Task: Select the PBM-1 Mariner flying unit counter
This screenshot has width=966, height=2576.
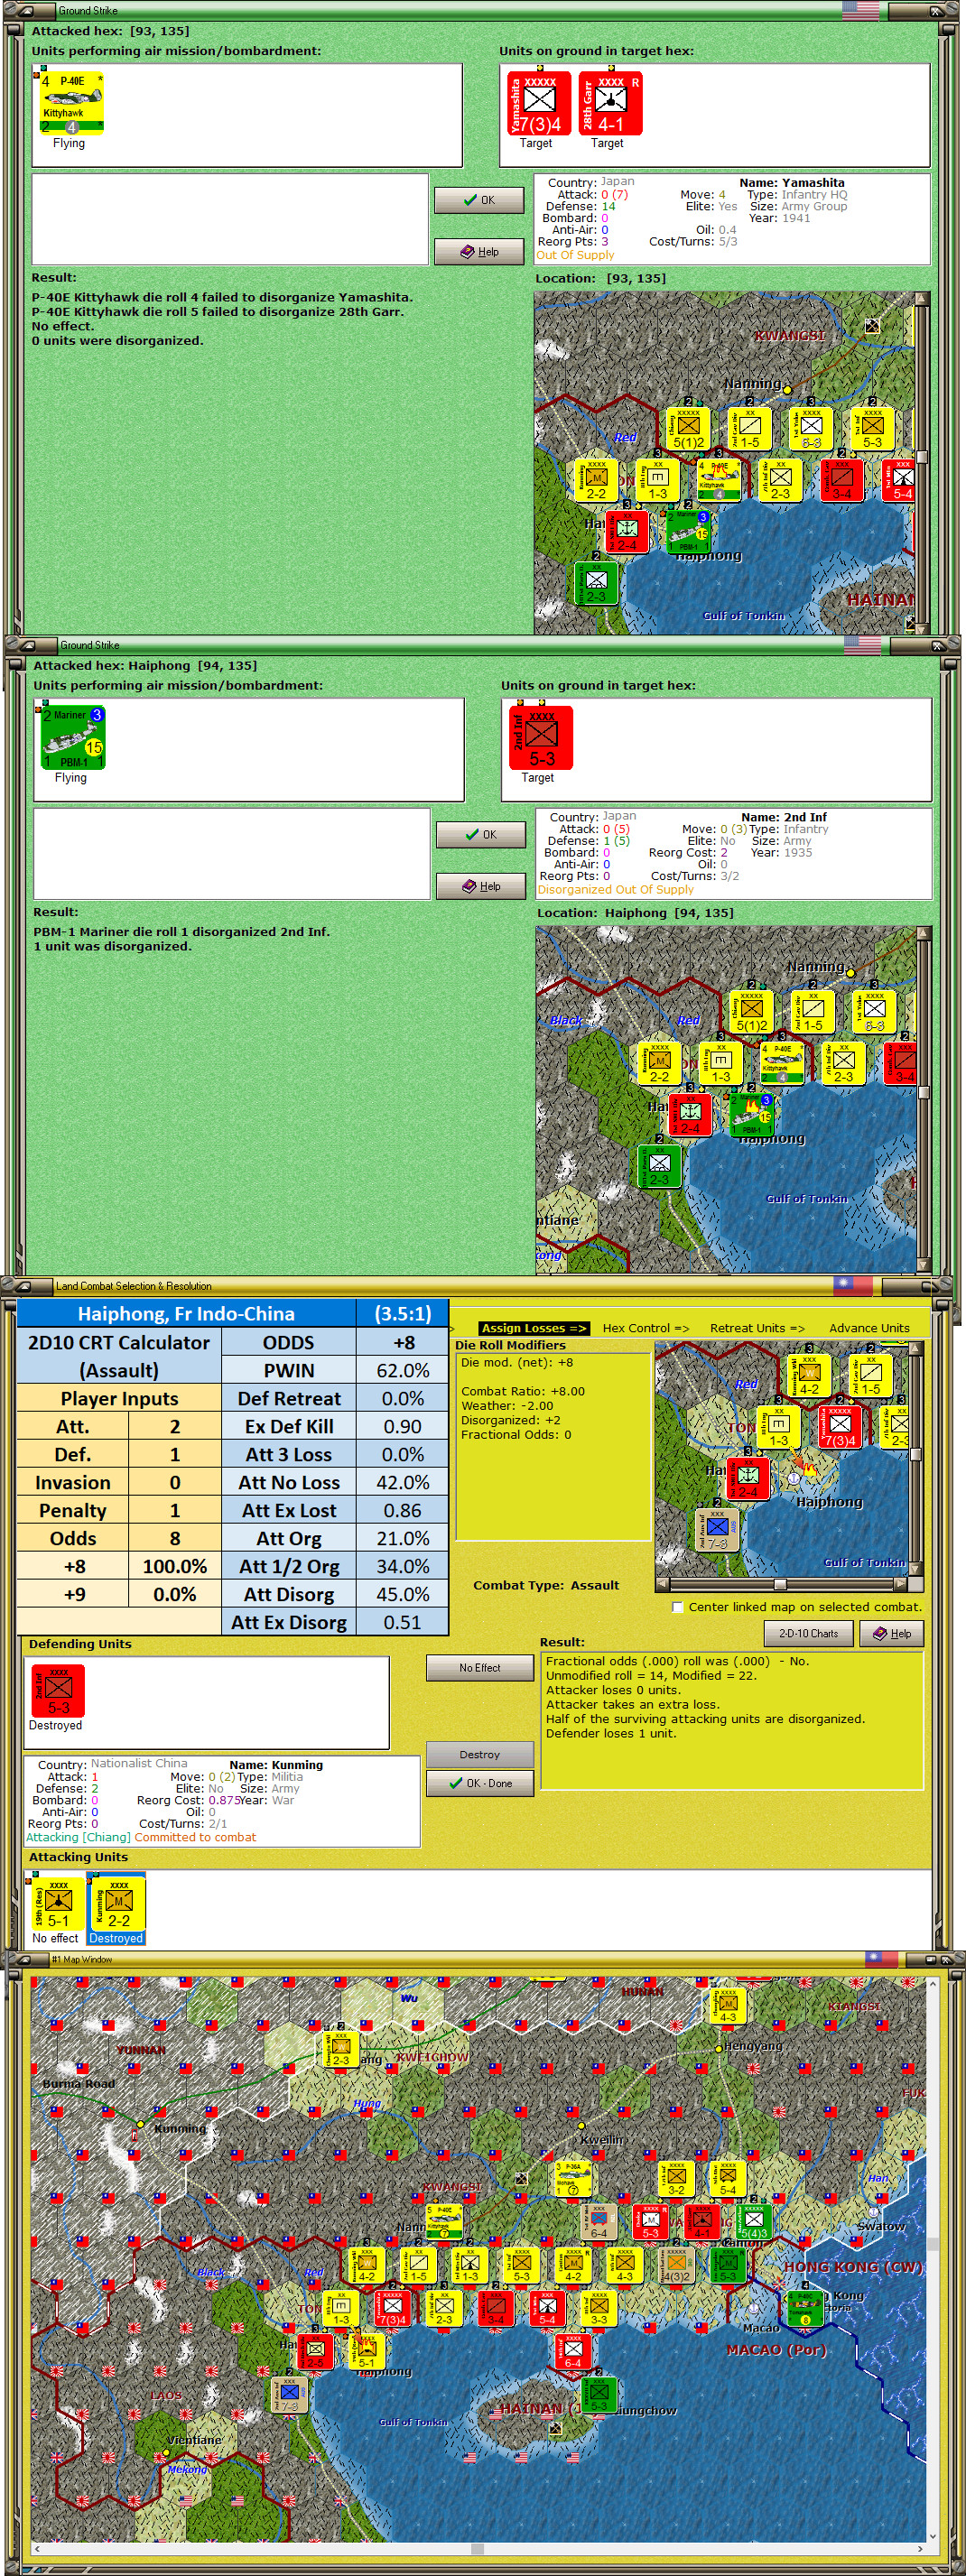Action: (73, 737)
